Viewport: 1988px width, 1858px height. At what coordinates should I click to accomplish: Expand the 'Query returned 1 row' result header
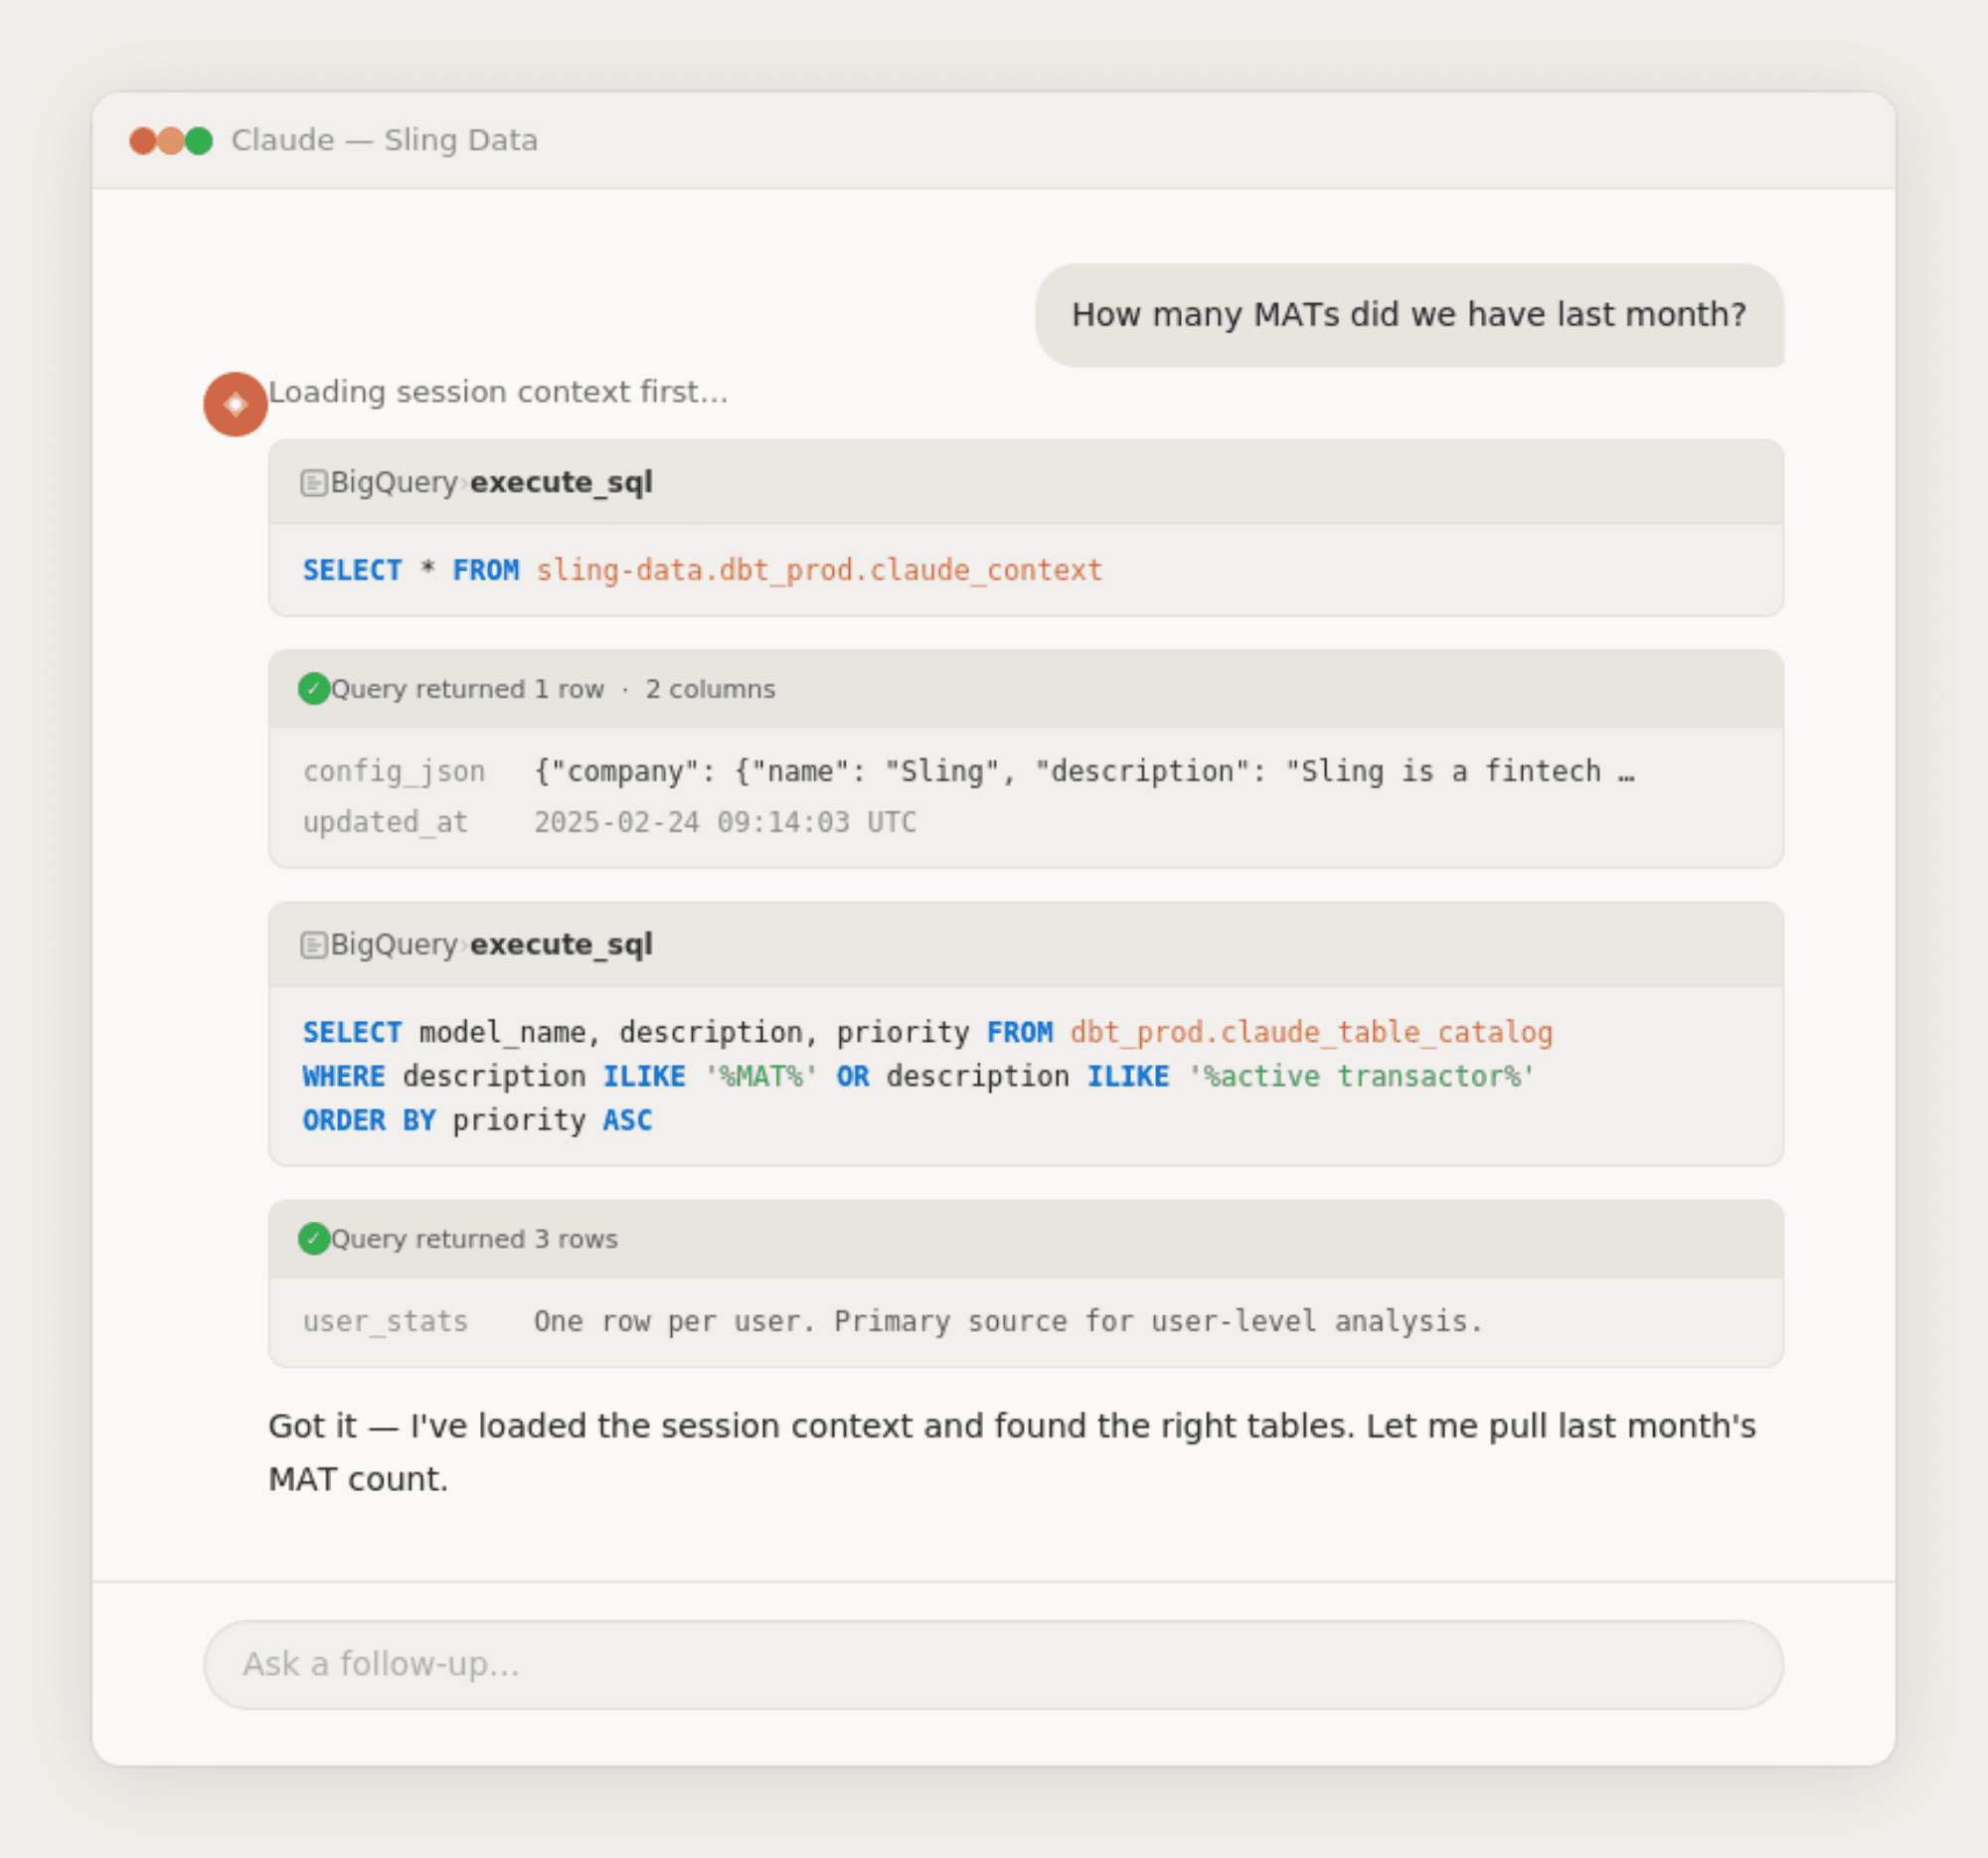tap(1025, 689)
